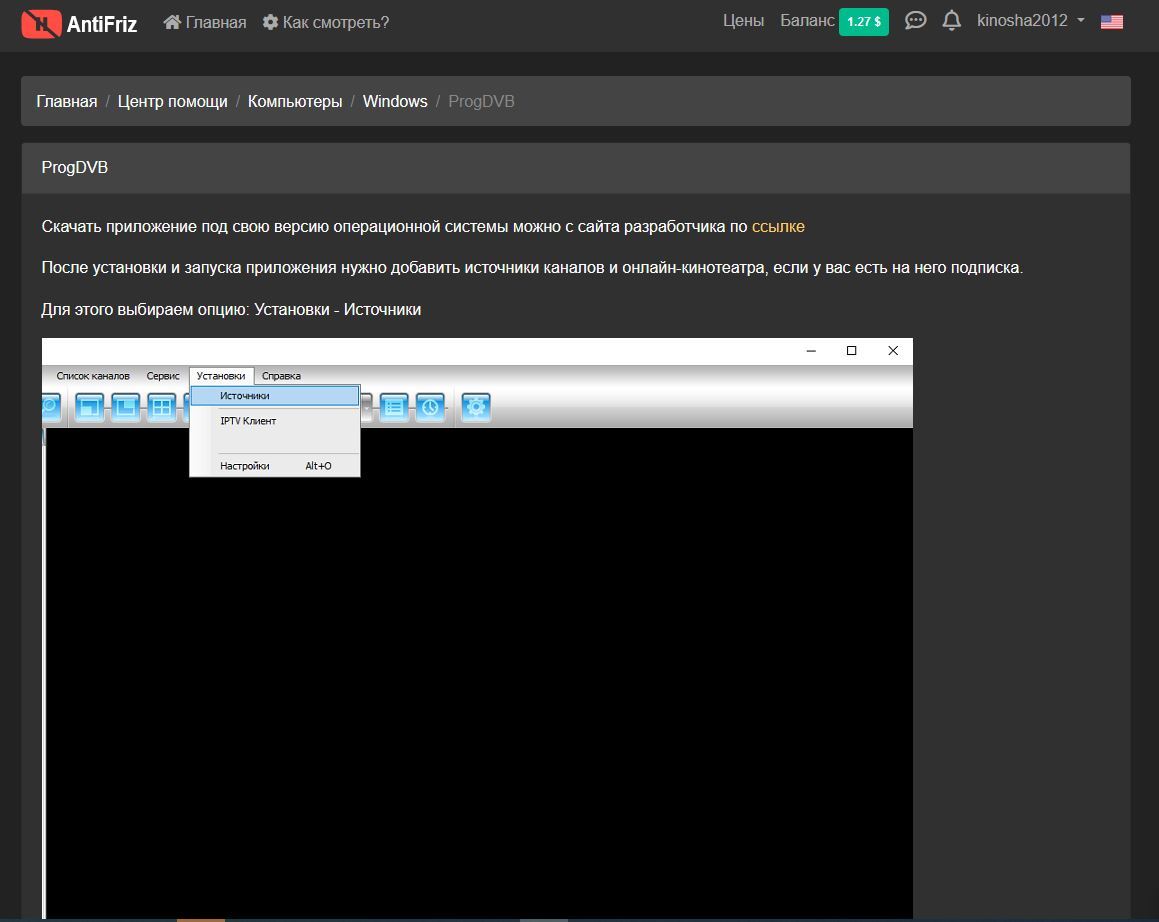Click the gear settings toolbar icon
1159x922 pixels.
pyautogui.click(x=476, y=407)
